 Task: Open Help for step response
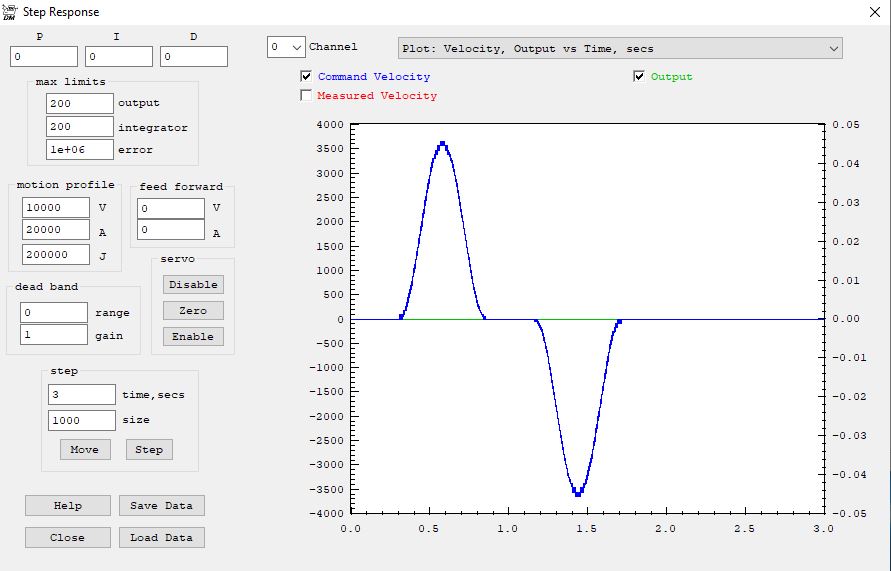67,506
